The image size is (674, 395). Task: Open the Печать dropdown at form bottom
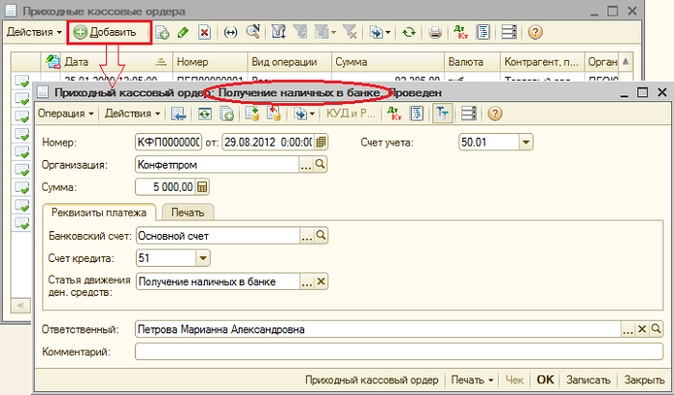point(472,380)
